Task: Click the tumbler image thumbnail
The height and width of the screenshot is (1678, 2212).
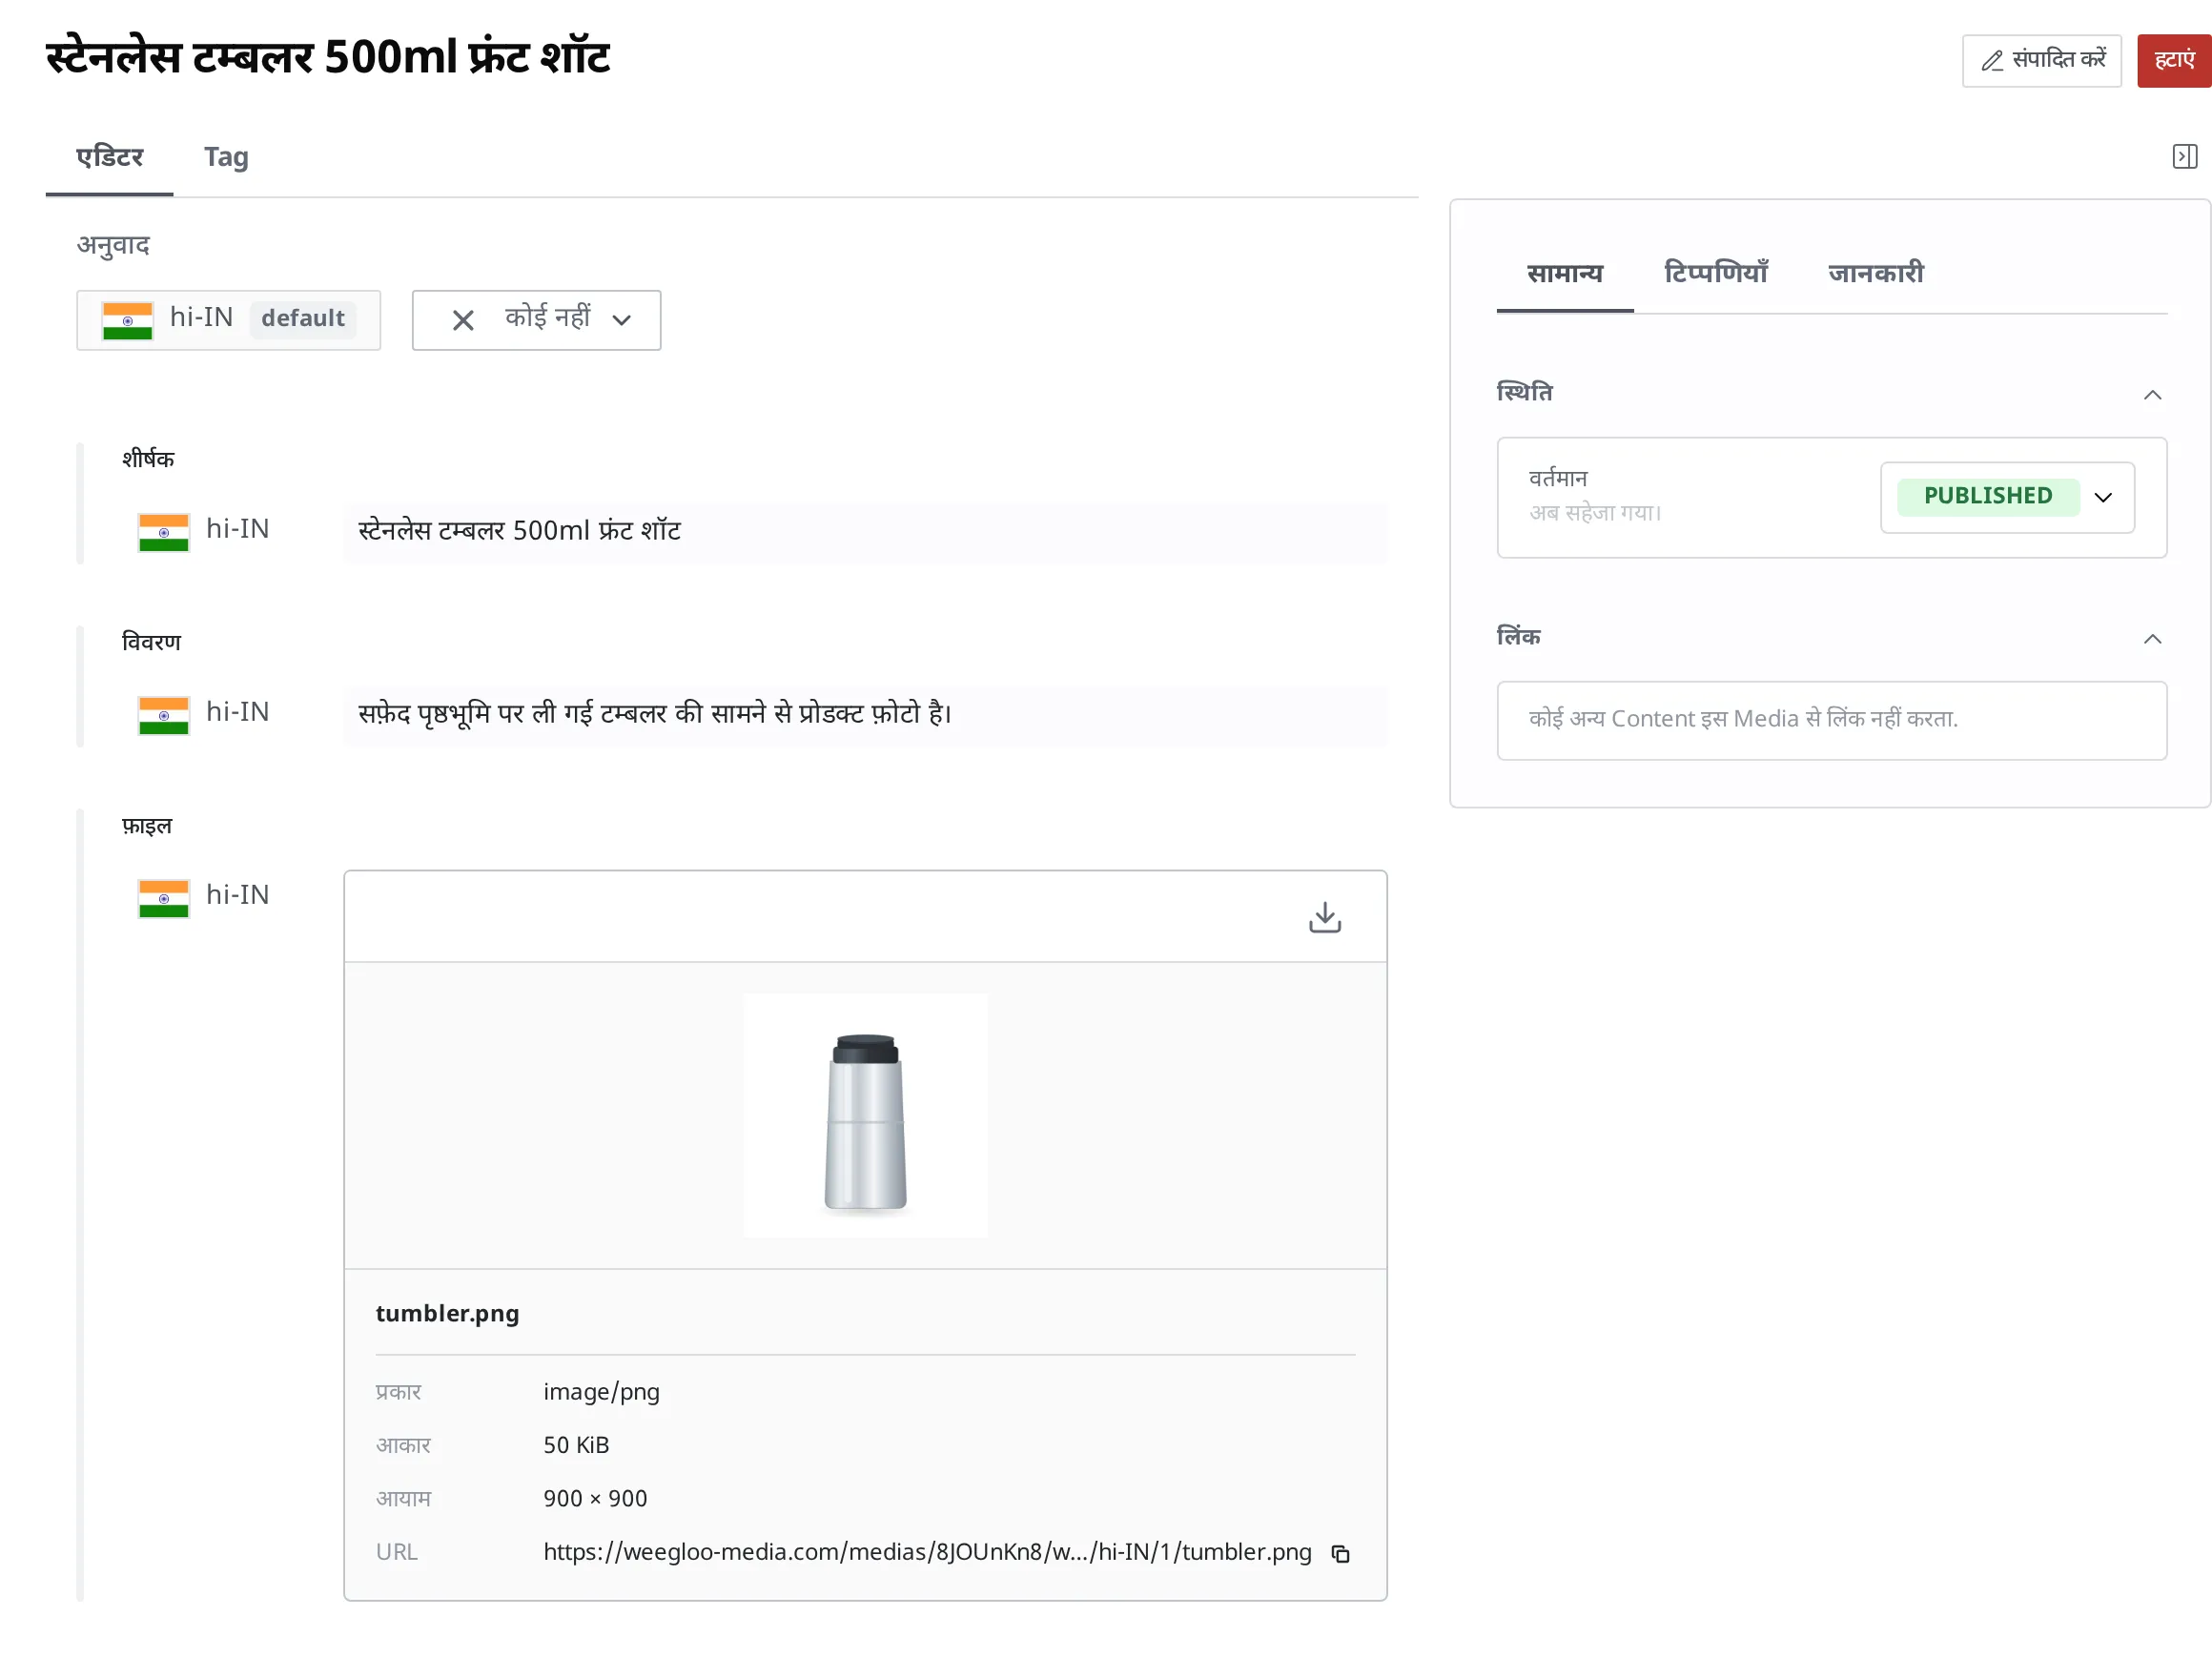Action: (866, 1115)
